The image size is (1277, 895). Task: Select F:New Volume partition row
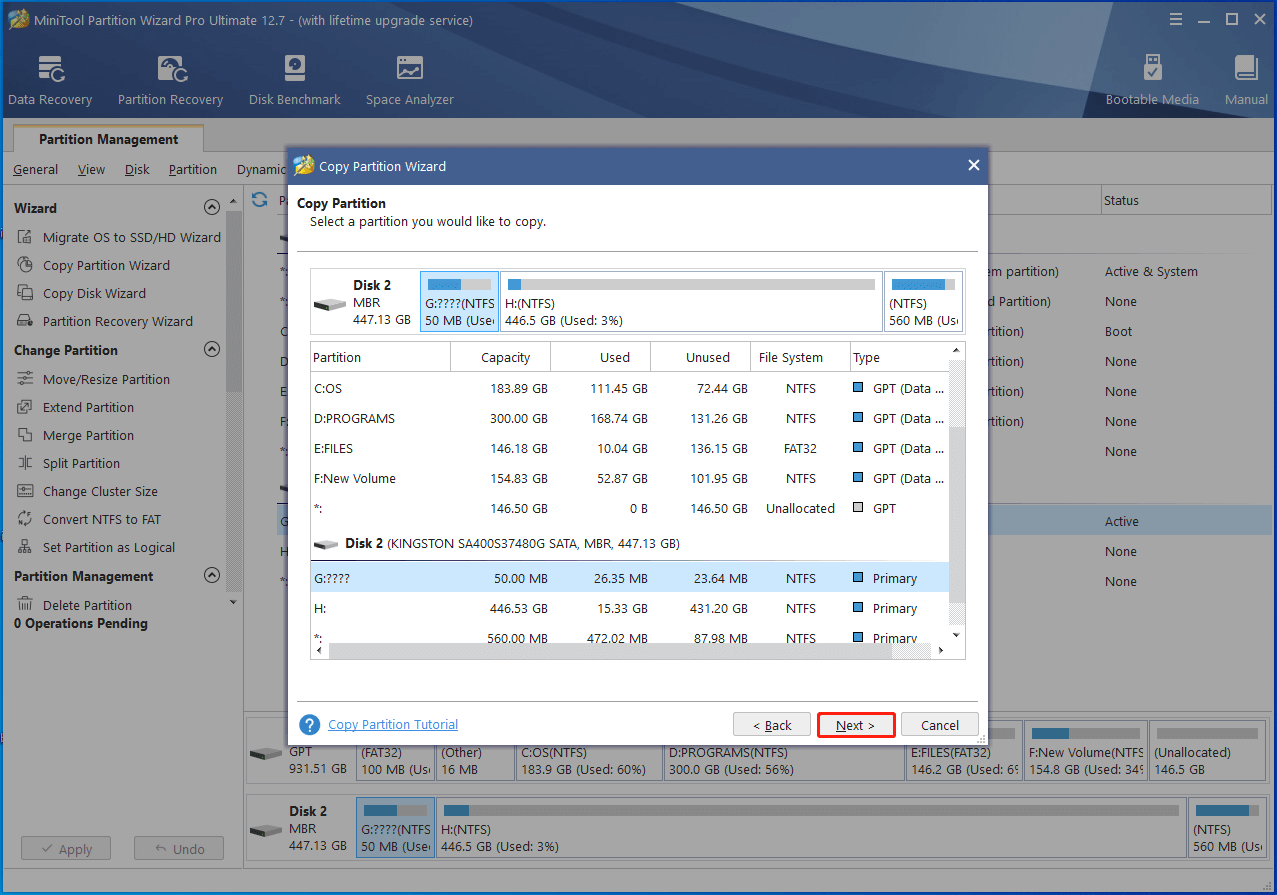pos(630,478)
